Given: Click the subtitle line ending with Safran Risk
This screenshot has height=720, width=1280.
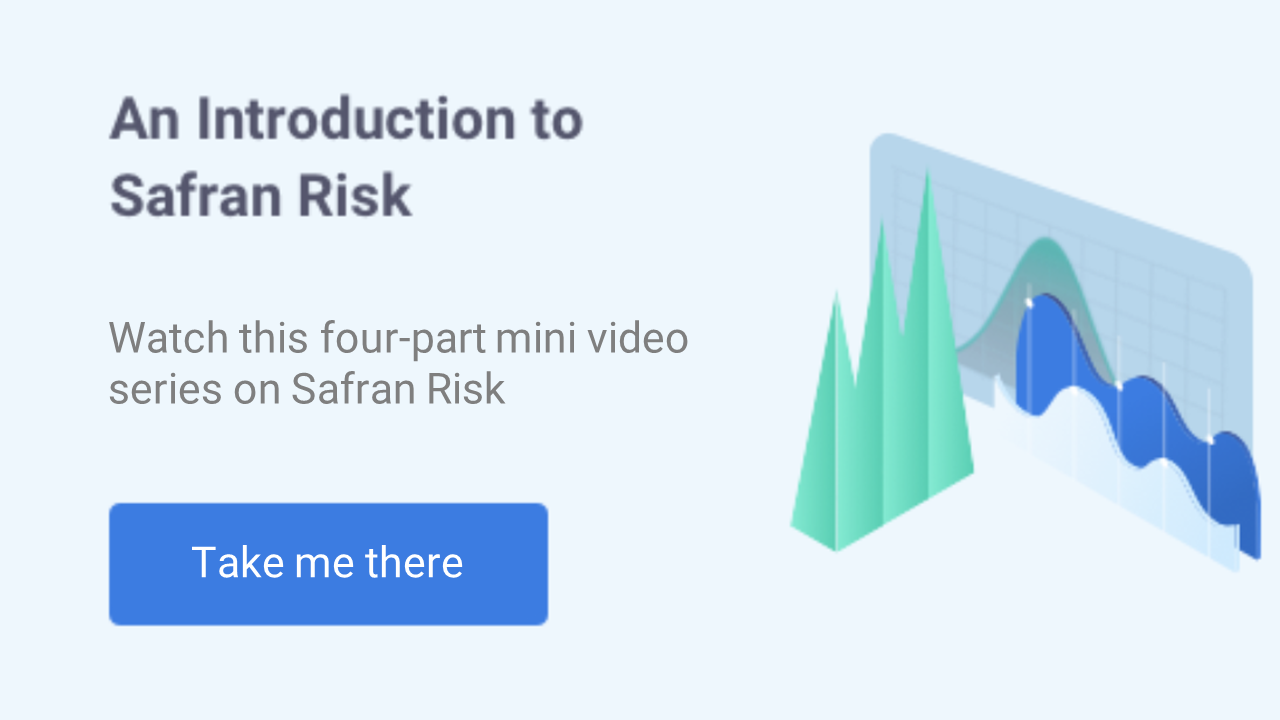Looking at the screenshot, I should click(307, 389).
